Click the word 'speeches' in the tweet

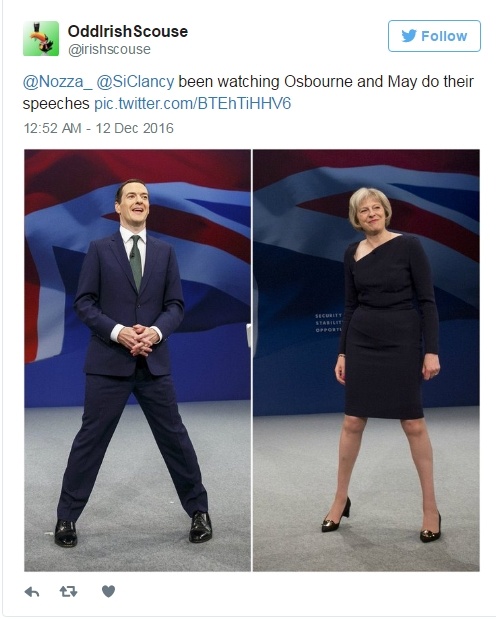56,104
